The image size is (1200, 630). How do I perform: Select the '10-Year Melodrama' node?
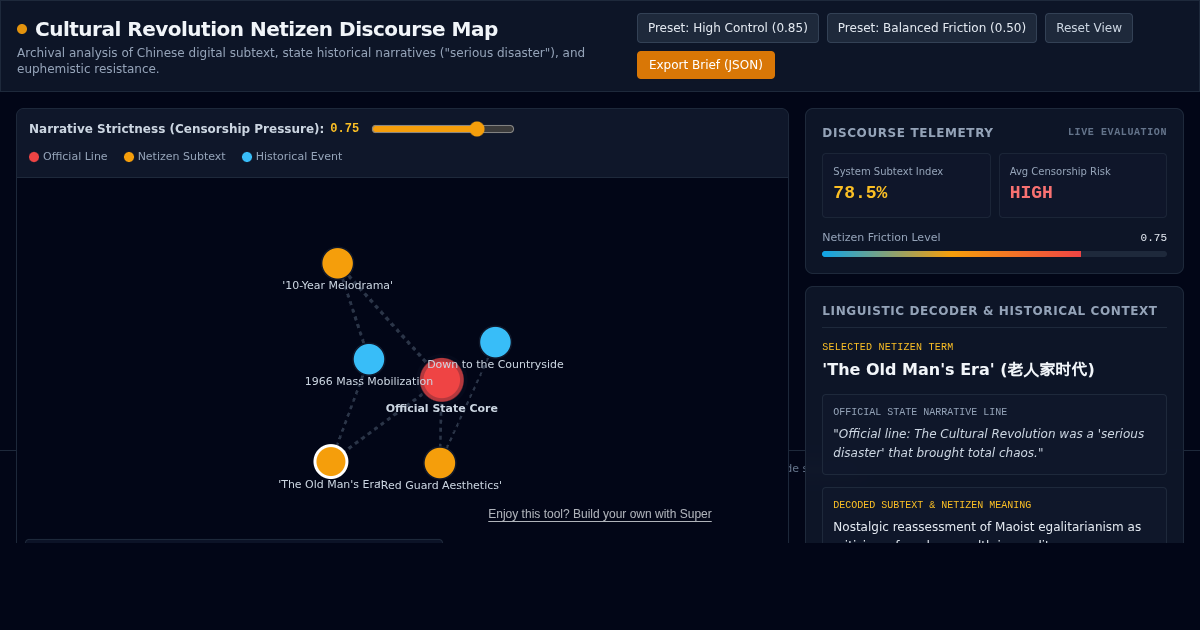(x=338, y=263)
